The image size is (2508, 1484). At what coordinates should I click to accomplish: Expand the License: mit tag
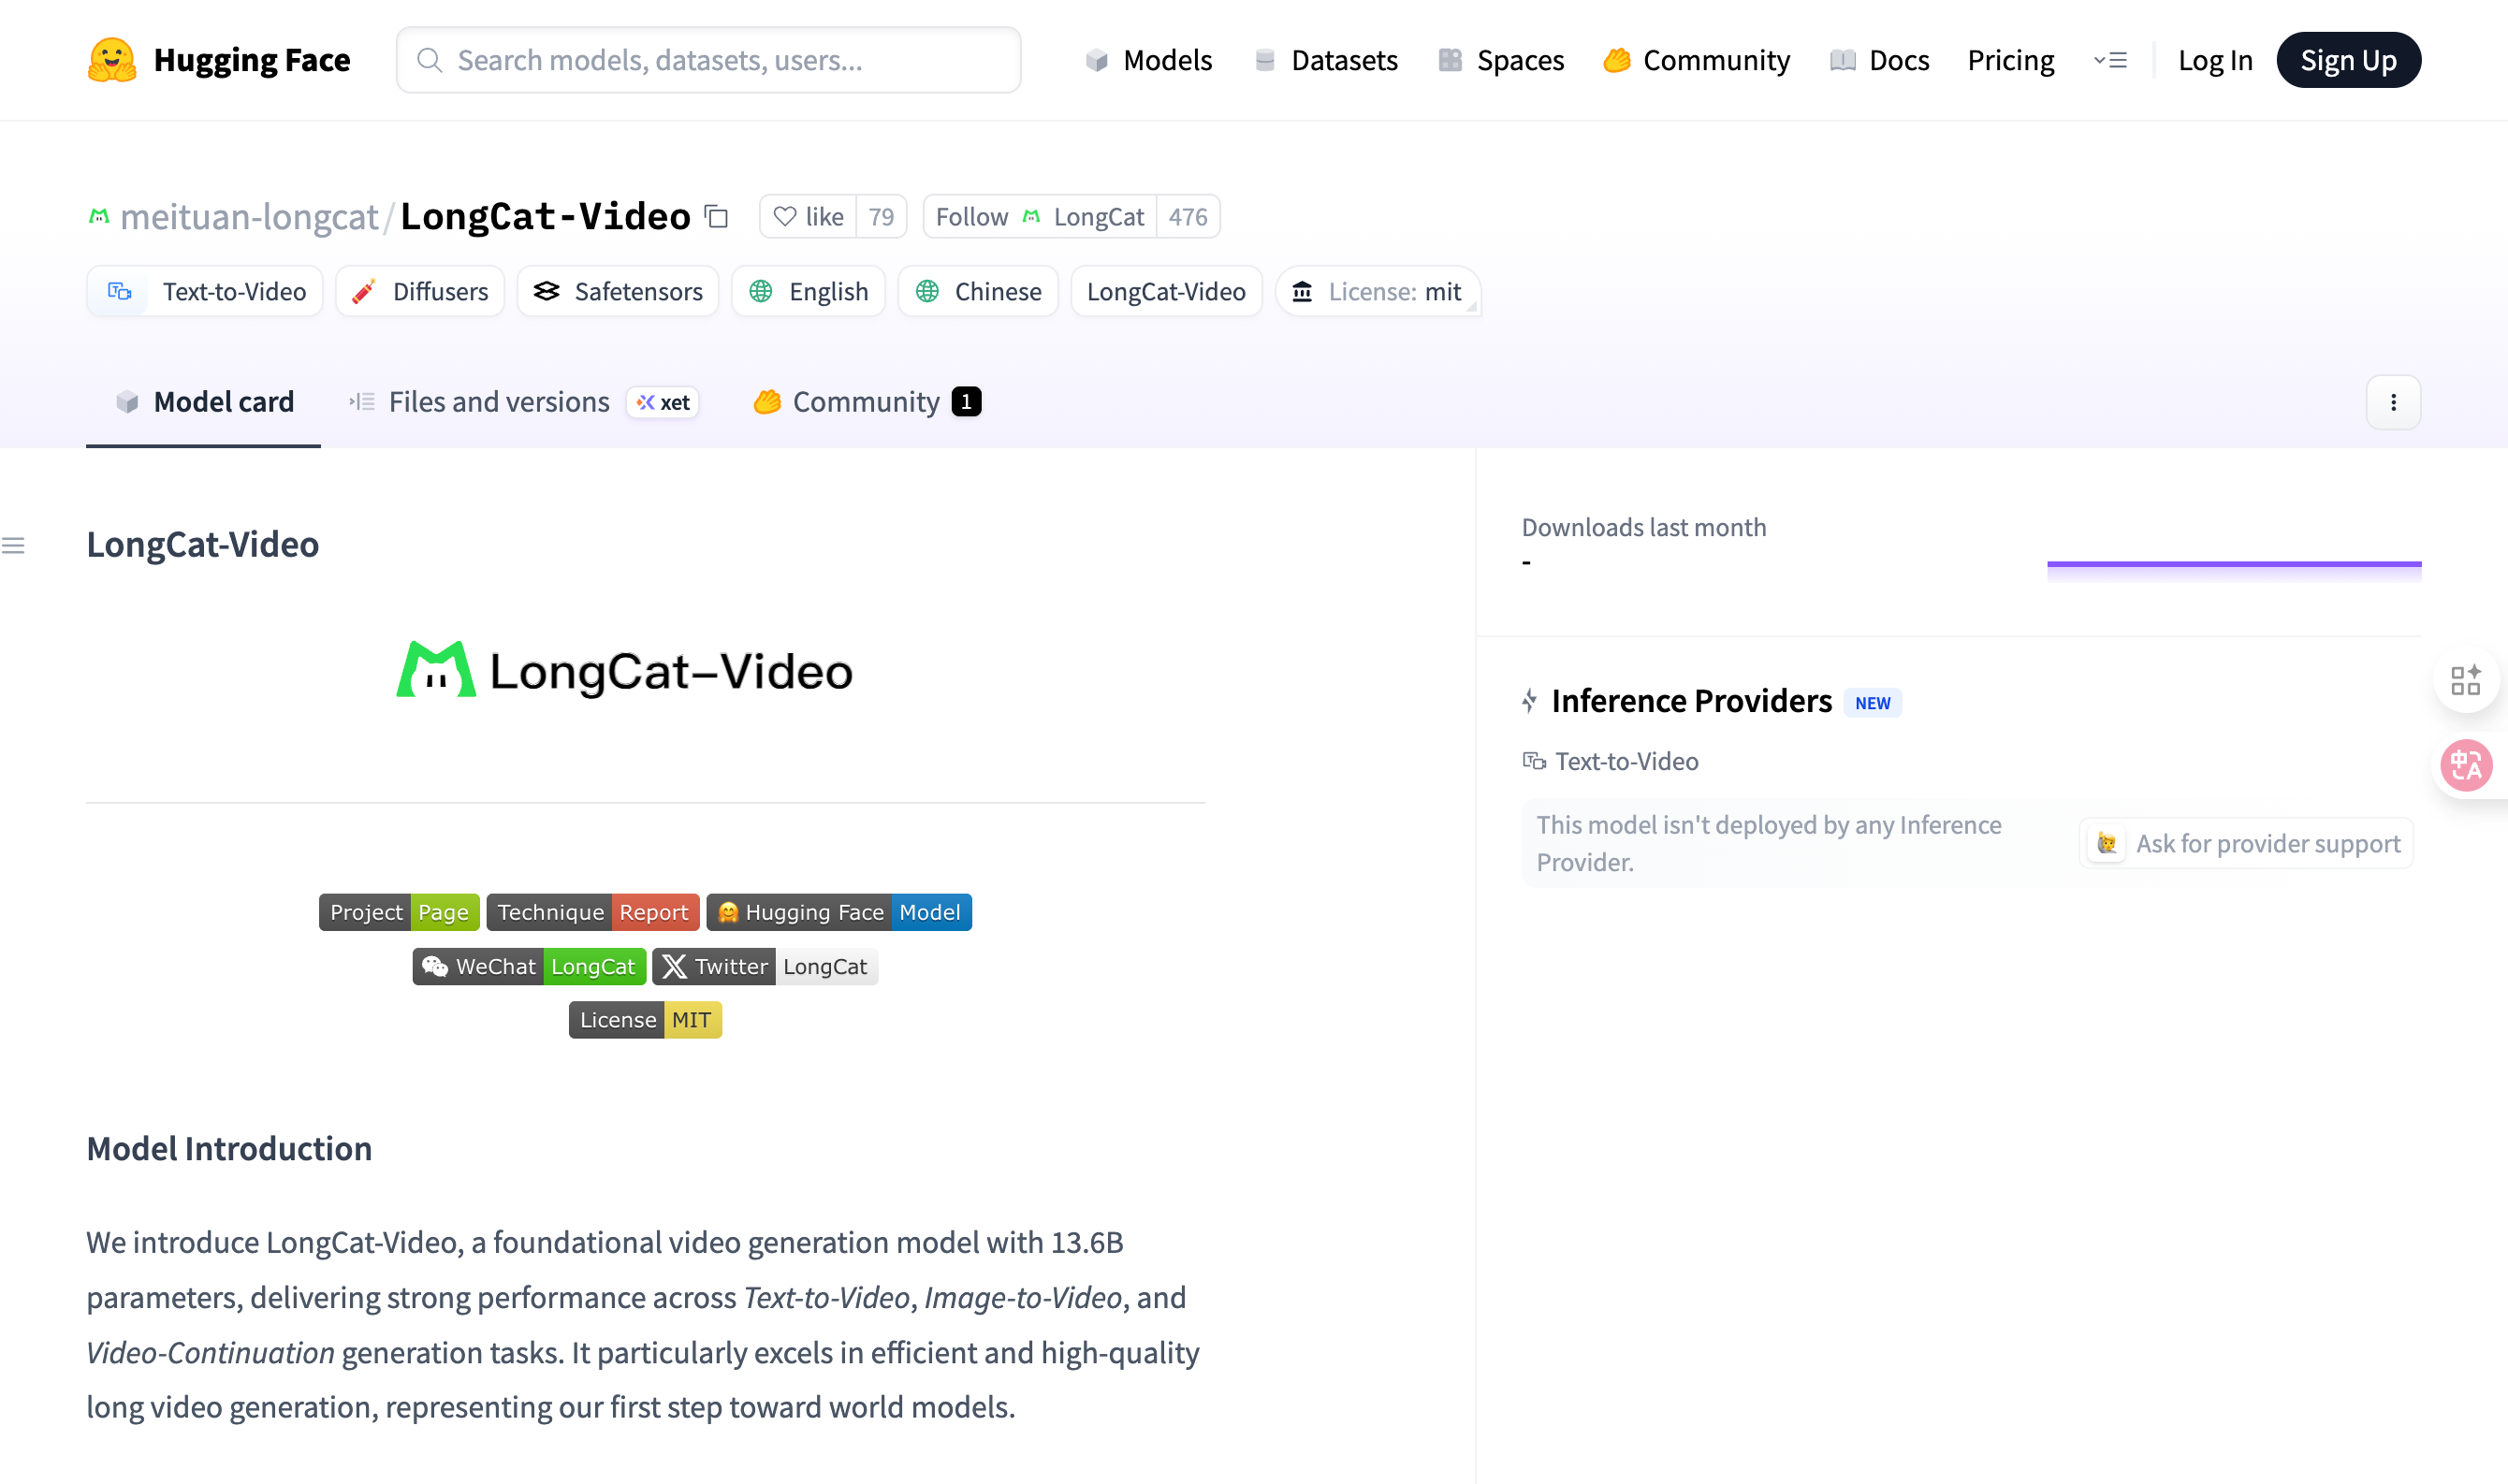pos(1378,291)
